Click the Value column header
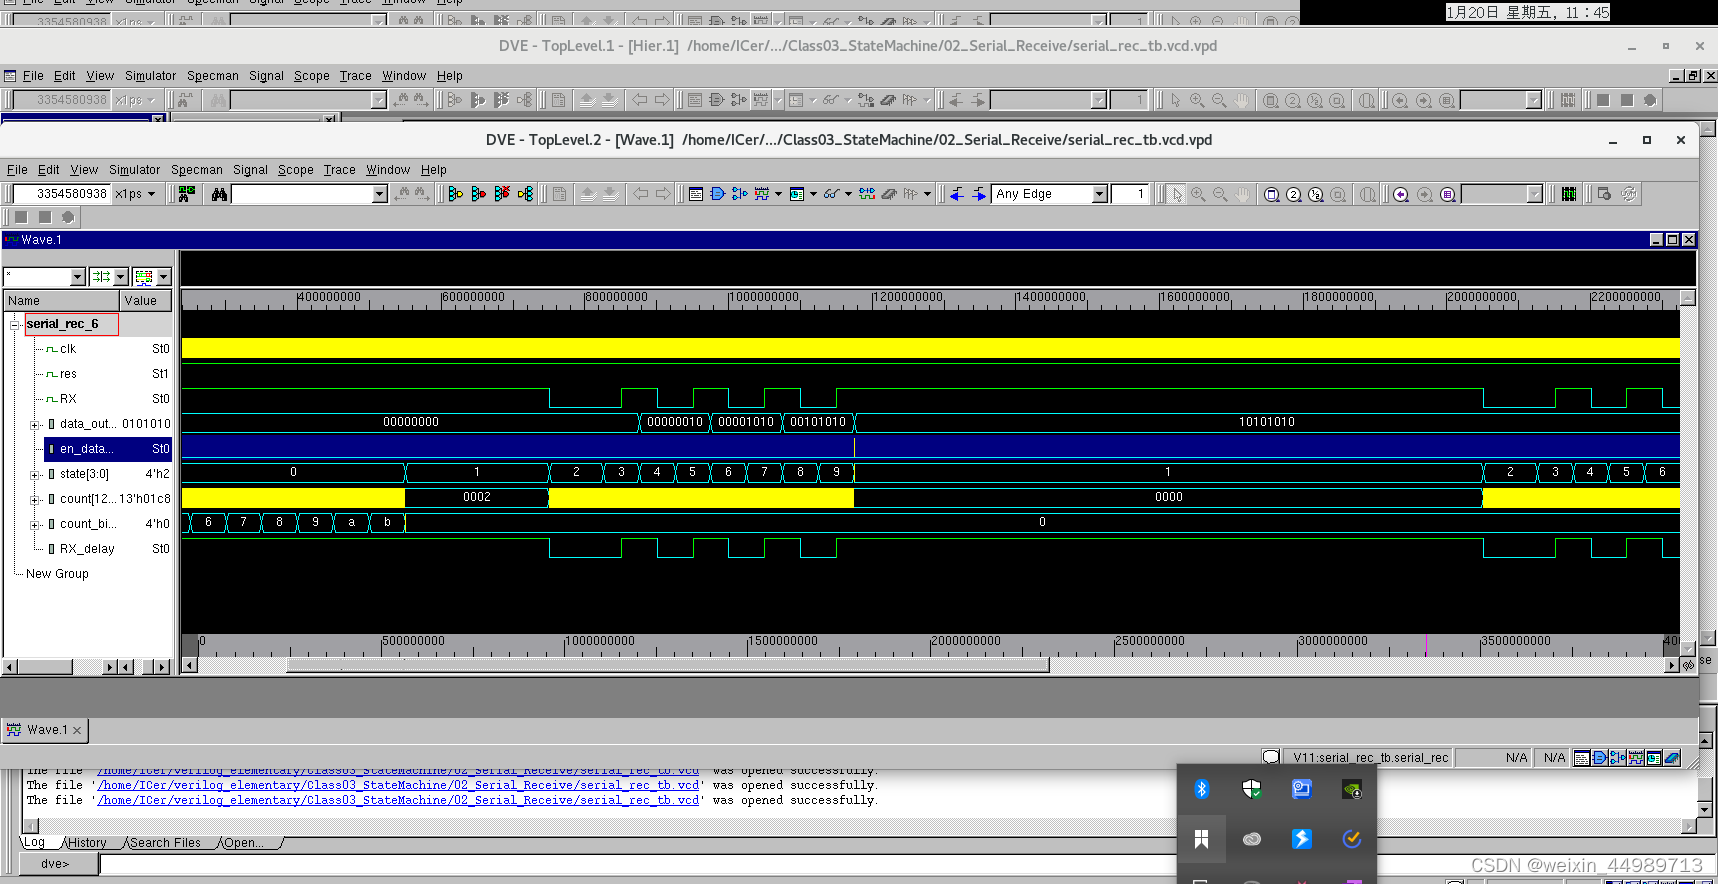This screenshot has height=884, width=1718. (146, 301)
